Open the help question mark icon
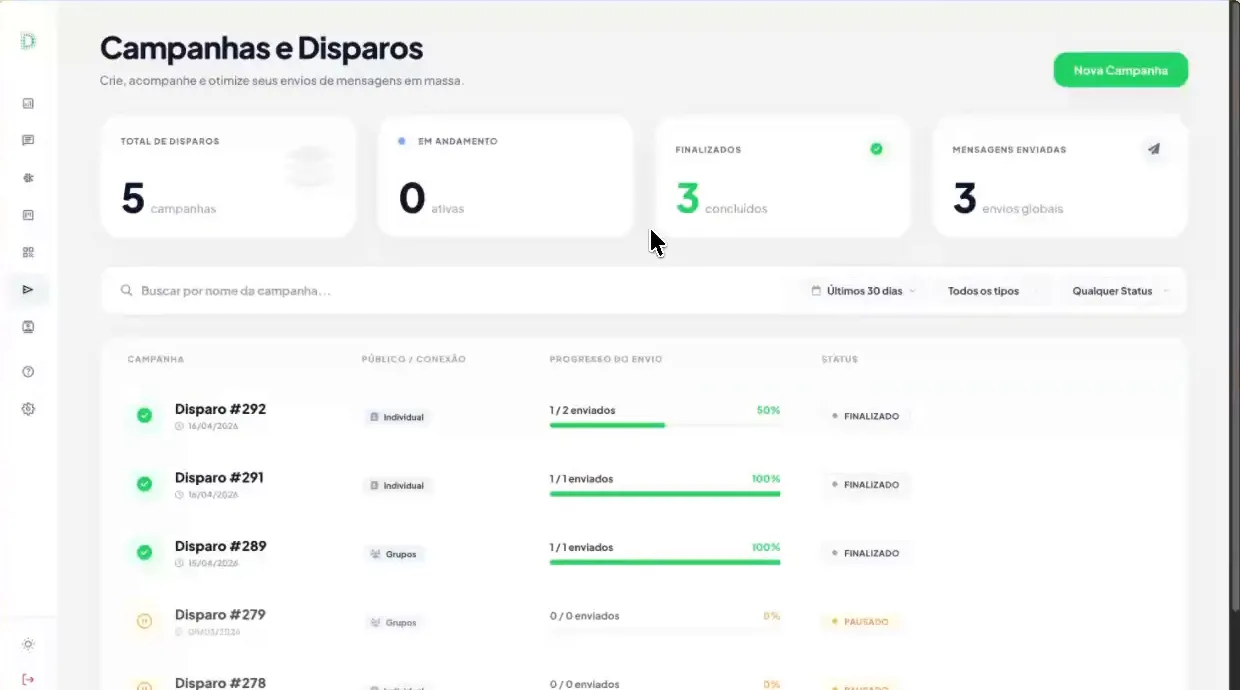The height and width of the screenshot is (690, 1240). click(x=28, y=372)
